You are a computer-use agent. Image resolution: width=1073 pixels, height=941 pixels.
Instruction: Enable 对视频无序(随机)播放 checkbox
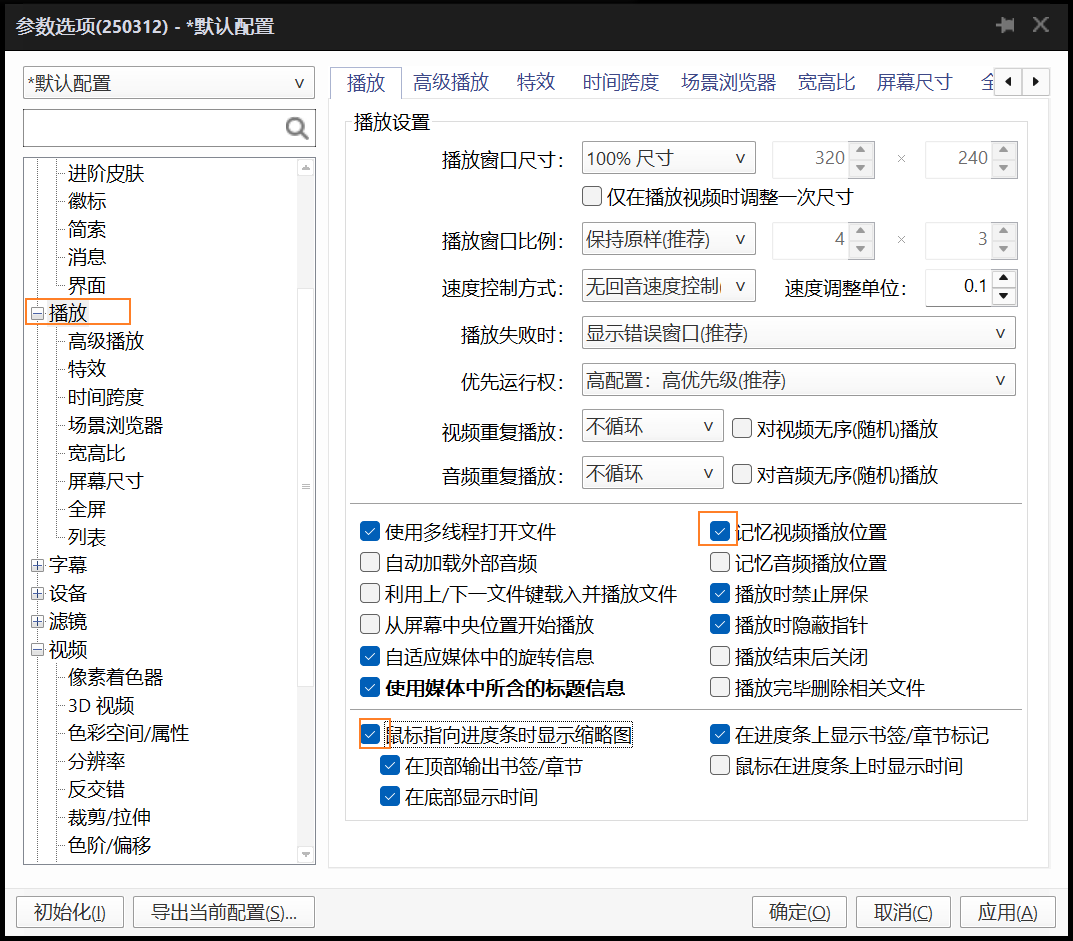point(742,428)
